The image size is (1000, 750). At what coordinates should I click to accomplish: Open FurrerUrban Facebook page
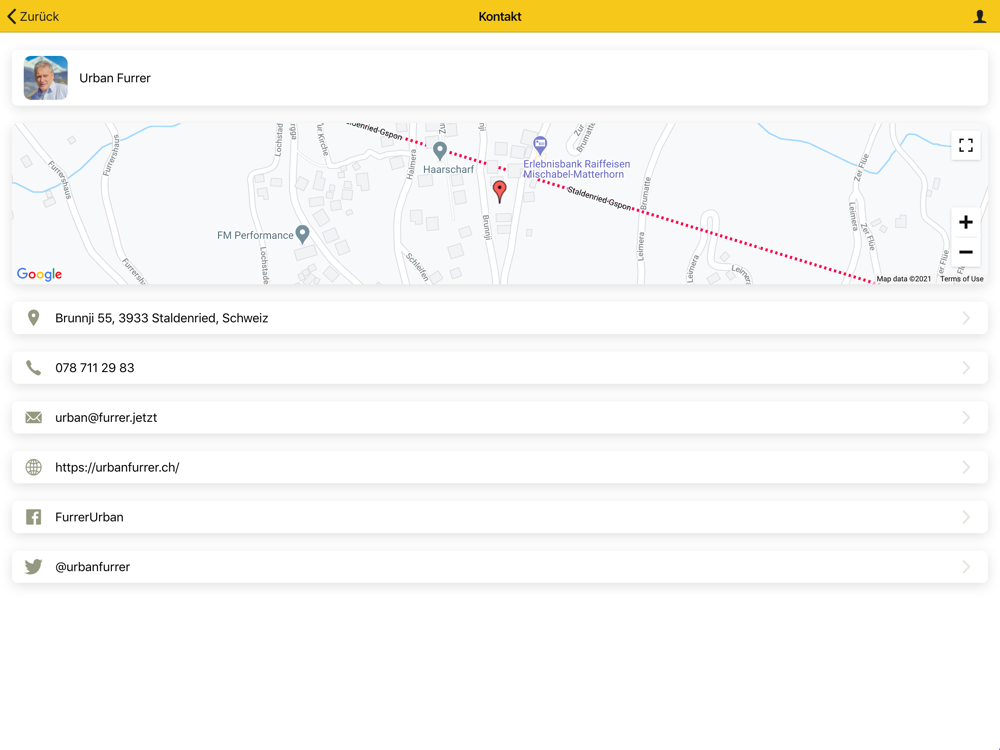click(89, 517)
